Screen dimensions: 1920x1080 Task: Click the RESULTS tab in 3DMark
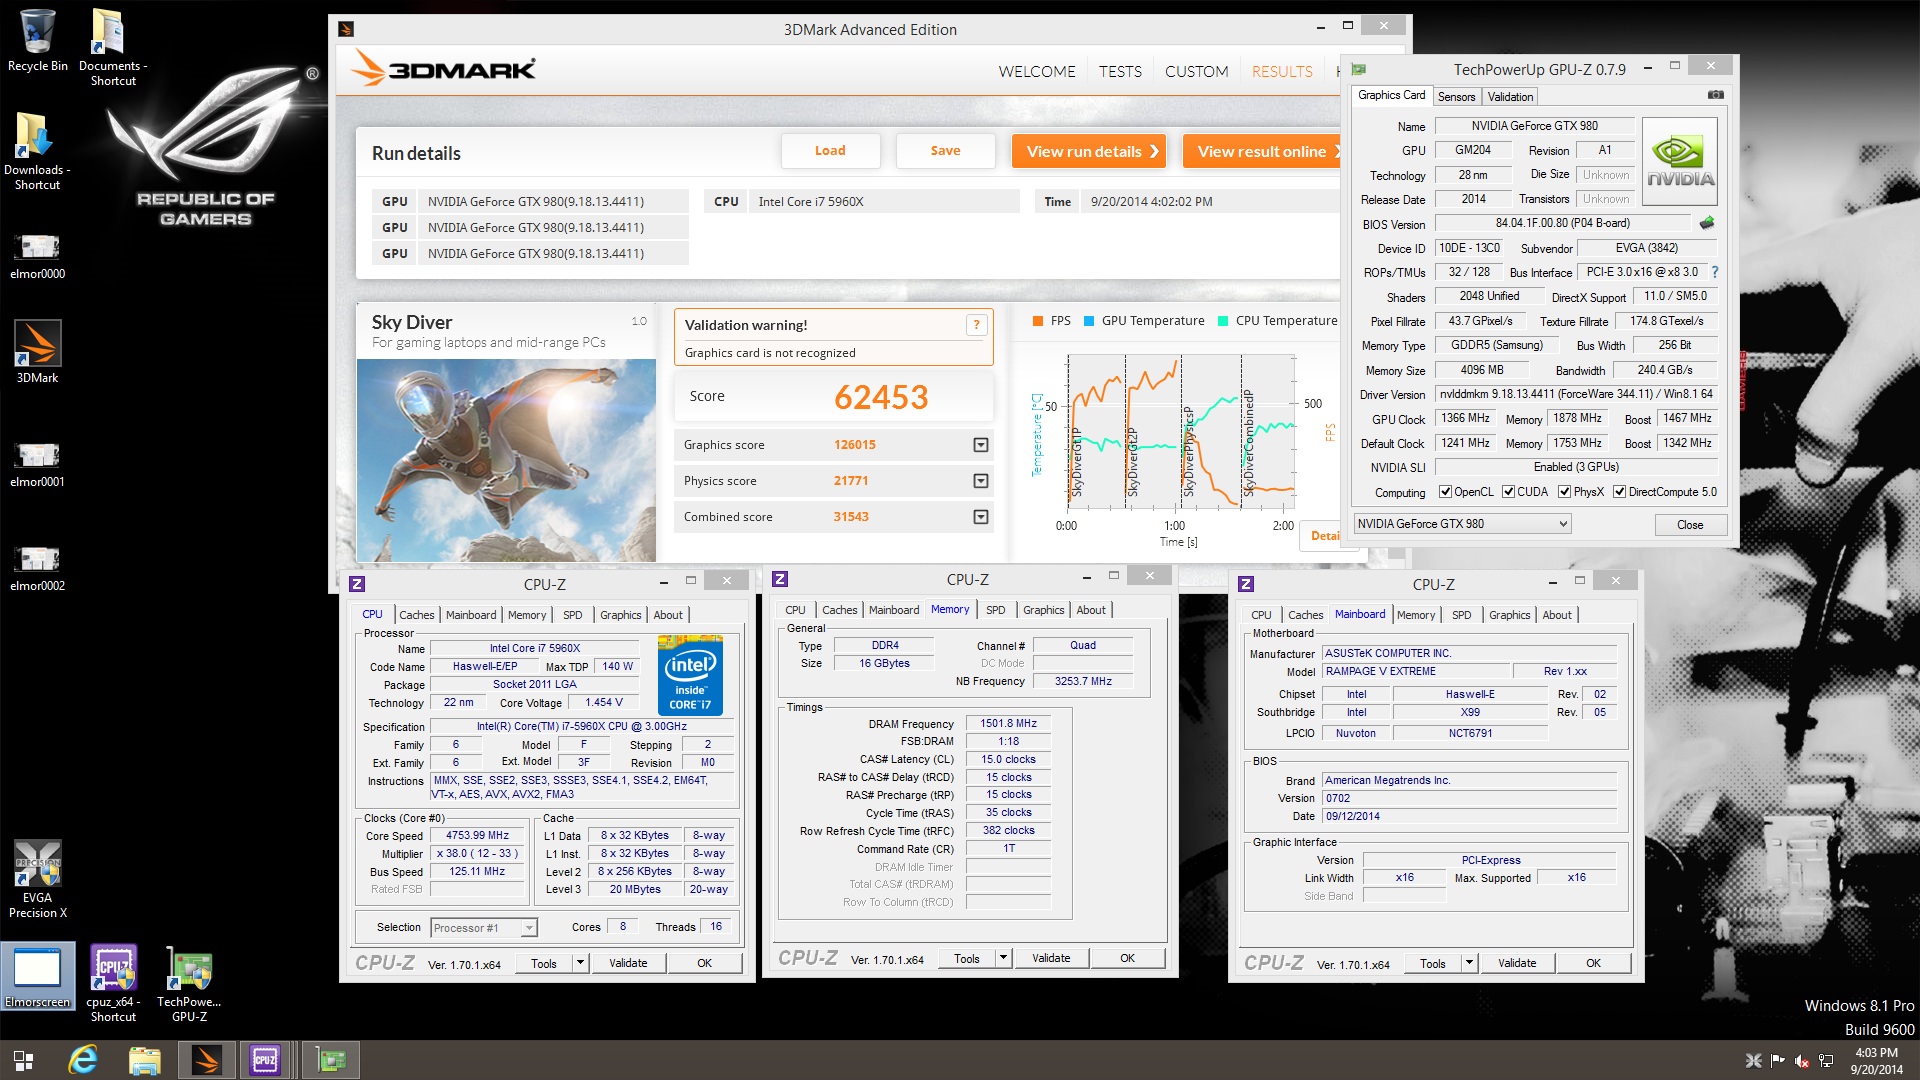coord(1282,71)
